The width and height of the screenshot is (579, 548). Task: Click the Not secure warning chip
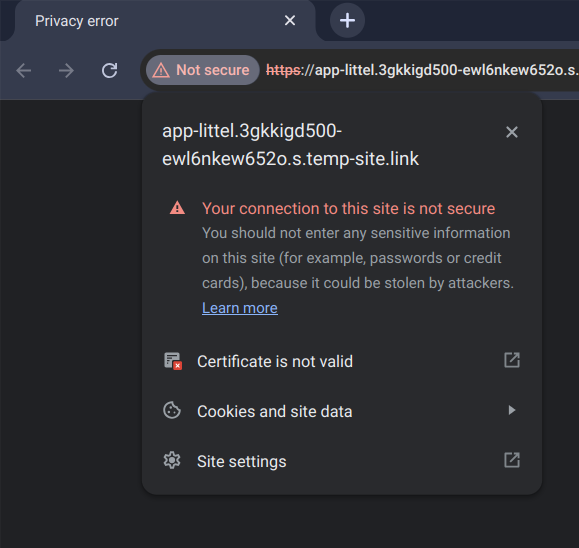click(202, 70)
